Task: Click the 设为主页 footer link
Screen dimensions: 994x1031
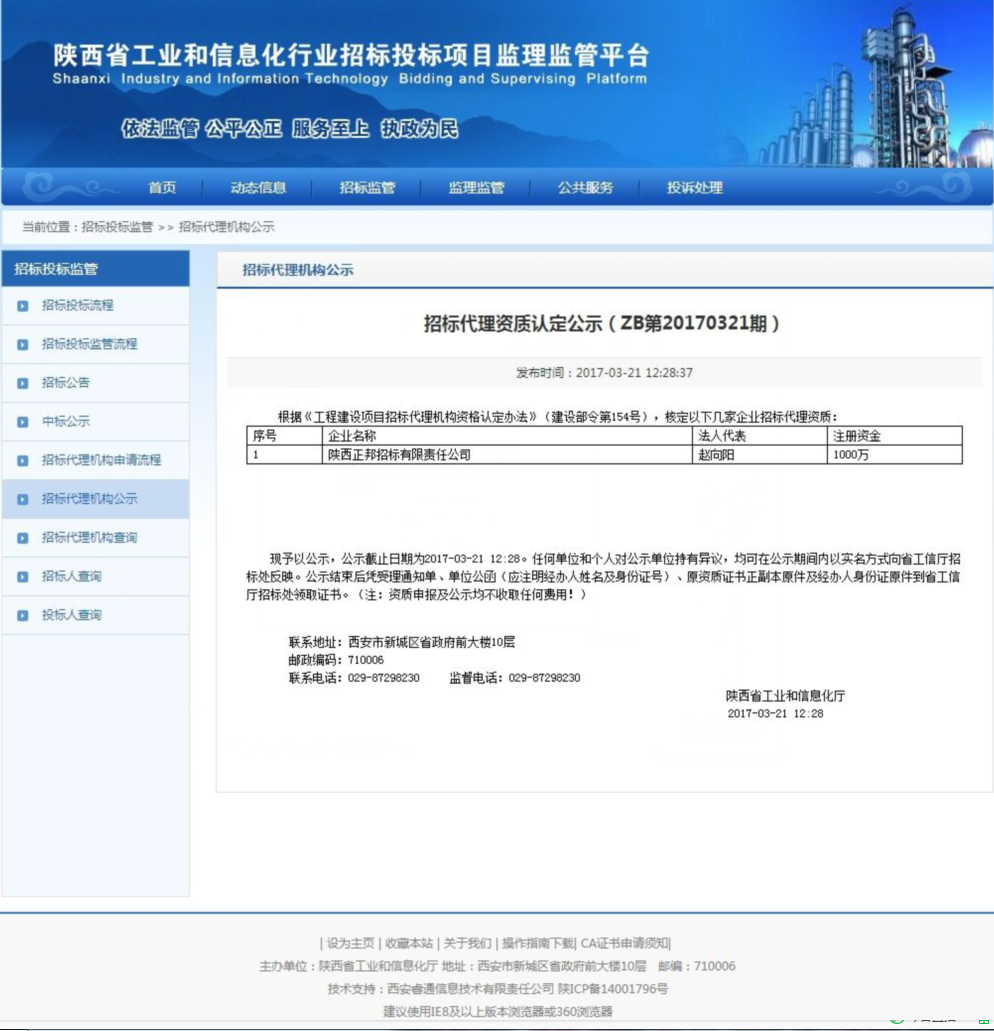Action: pos(350,943)
